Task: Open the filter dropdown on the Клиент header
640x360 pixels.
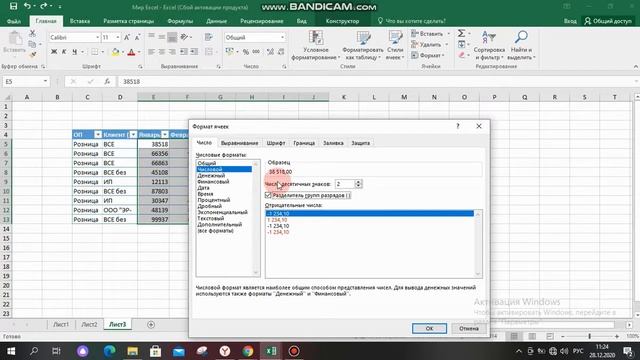Action: click(x=133, y=135)
